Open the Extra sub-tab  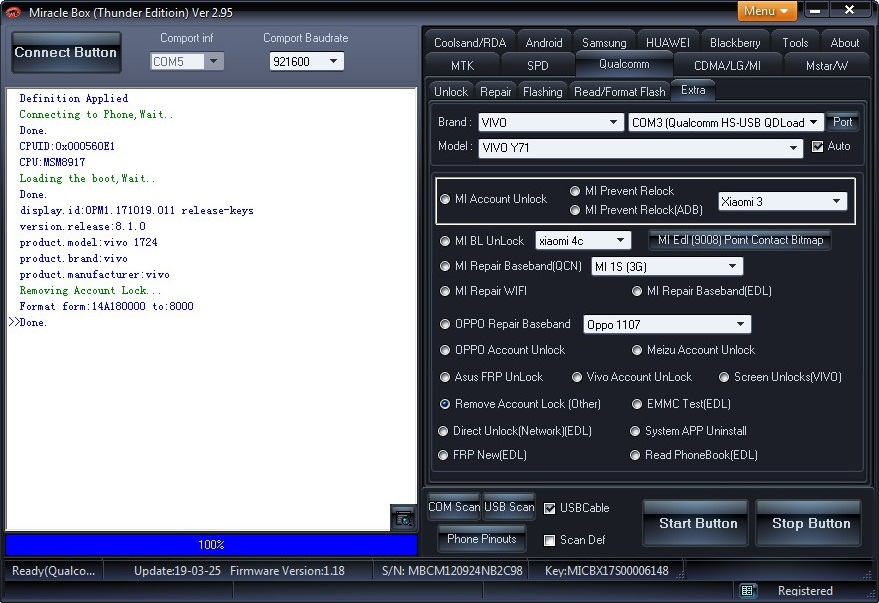(x=693, y=90)
